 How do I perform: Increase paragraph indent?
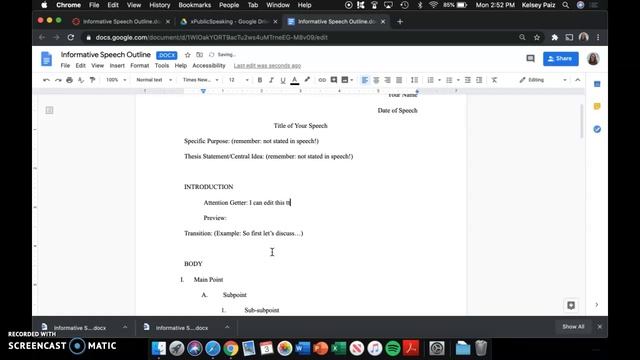(479, 80)
